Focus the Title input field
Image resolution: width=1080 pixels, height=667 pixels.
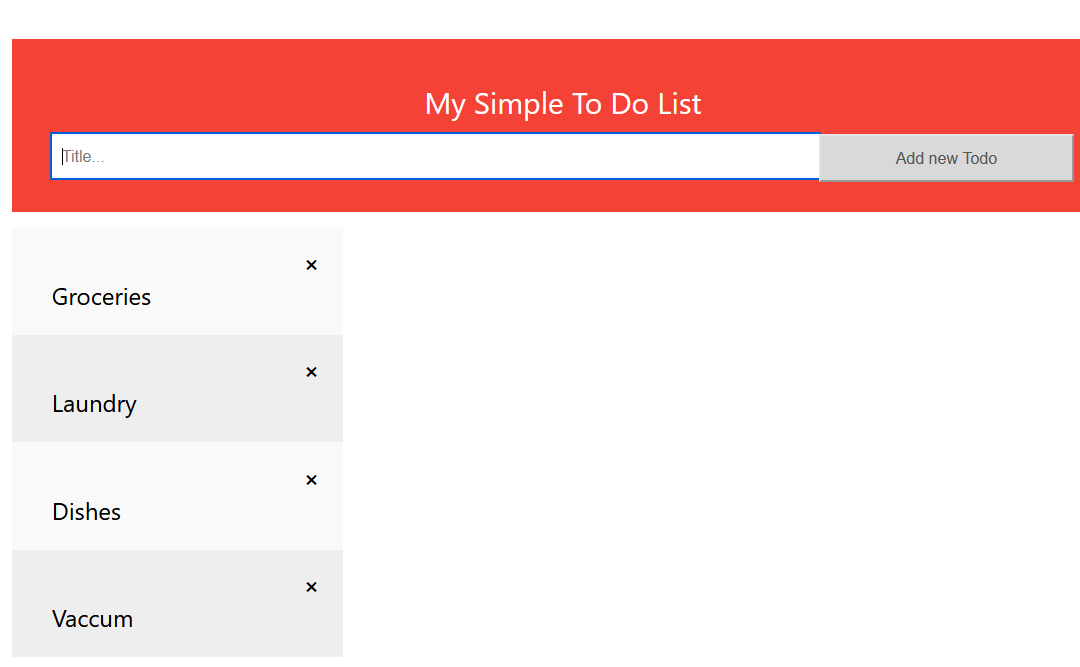pyautogui.click(x=435, y=157)
